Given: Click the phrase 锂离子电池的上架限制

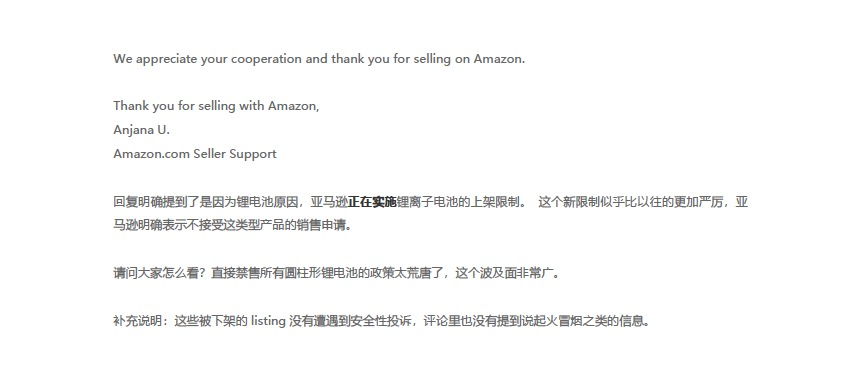Looking at the screenshot, I should 457,202.
